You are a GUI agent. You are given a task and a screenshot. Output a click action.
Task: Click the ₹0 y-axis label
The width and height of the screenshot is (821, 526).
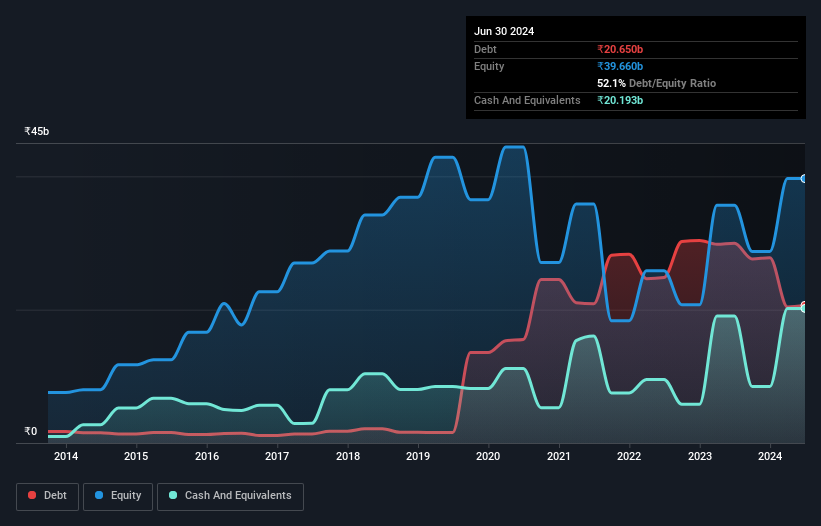click(31, 431)
